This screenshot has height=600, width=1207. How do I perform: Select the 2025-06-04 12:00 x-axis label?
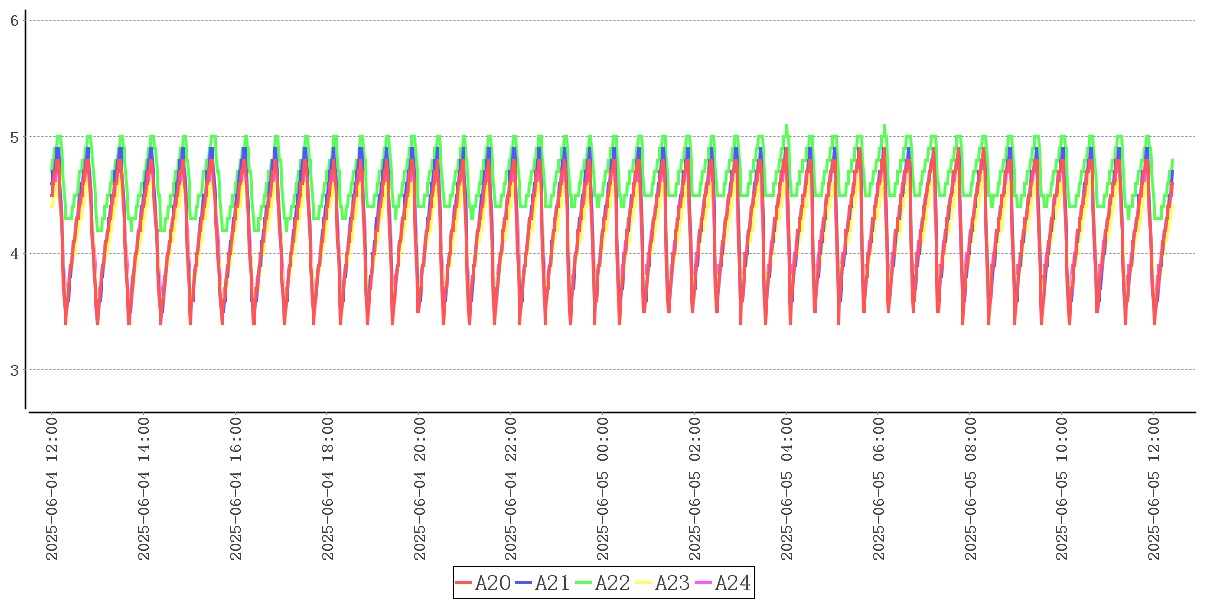[x=52, y=489]
